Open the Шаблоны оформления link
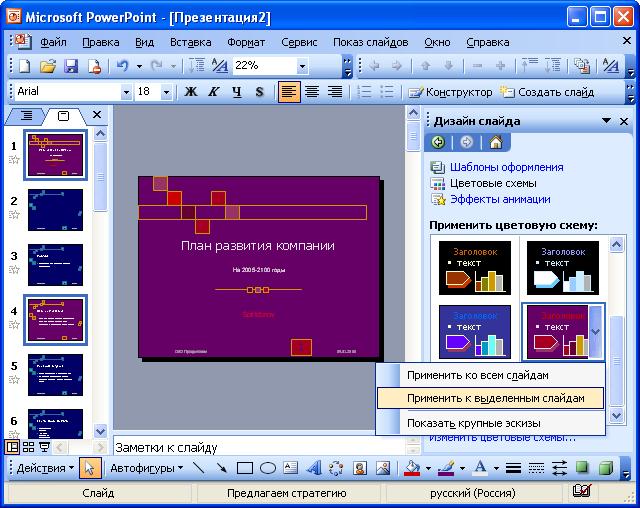This screenshot has height=508, width=640. 507,167
